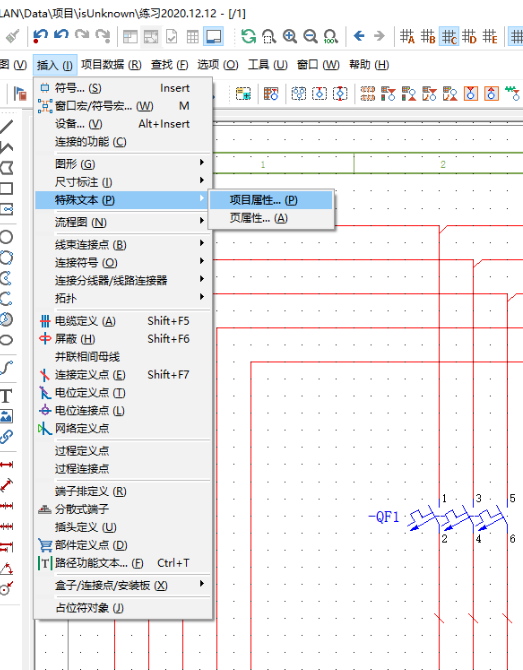Image resolution: width=523 pixels, height=670 pixels.
Task: Expand the 流程图 (N) submenu
Action: 123,222
